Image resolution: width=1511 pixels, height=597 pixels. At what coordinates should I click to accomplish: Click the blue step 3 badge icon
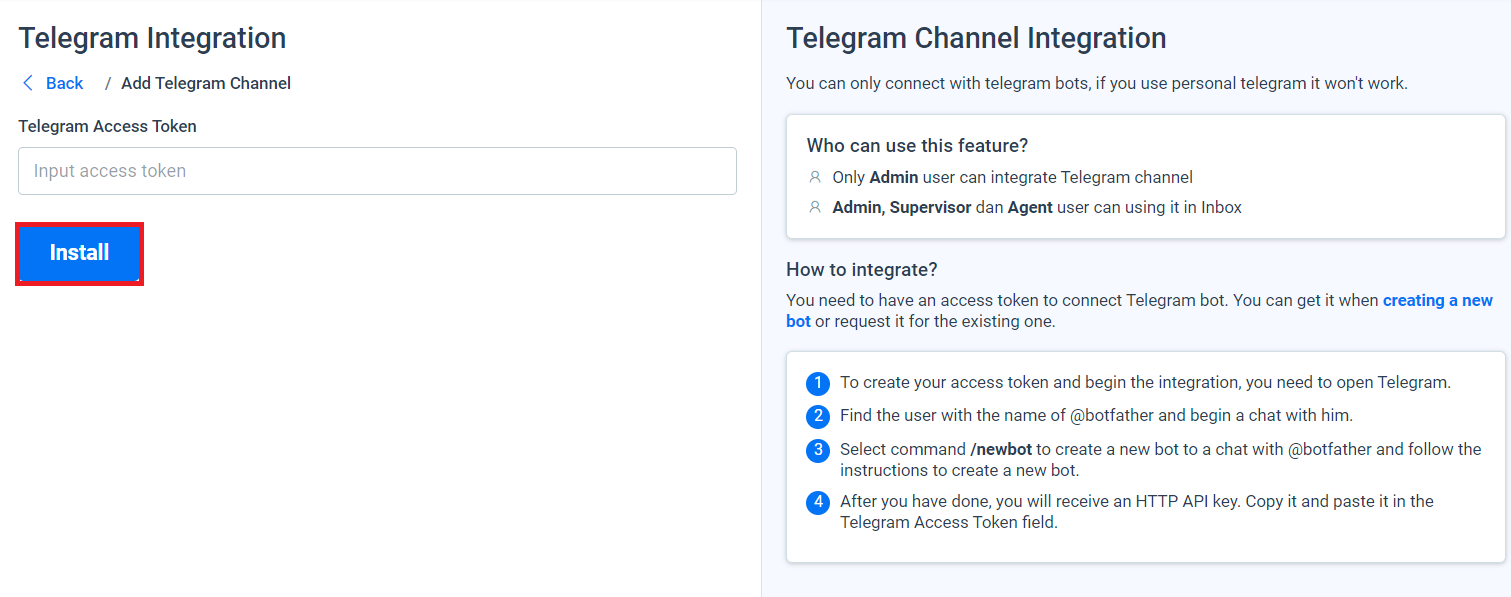pos(817,449)
